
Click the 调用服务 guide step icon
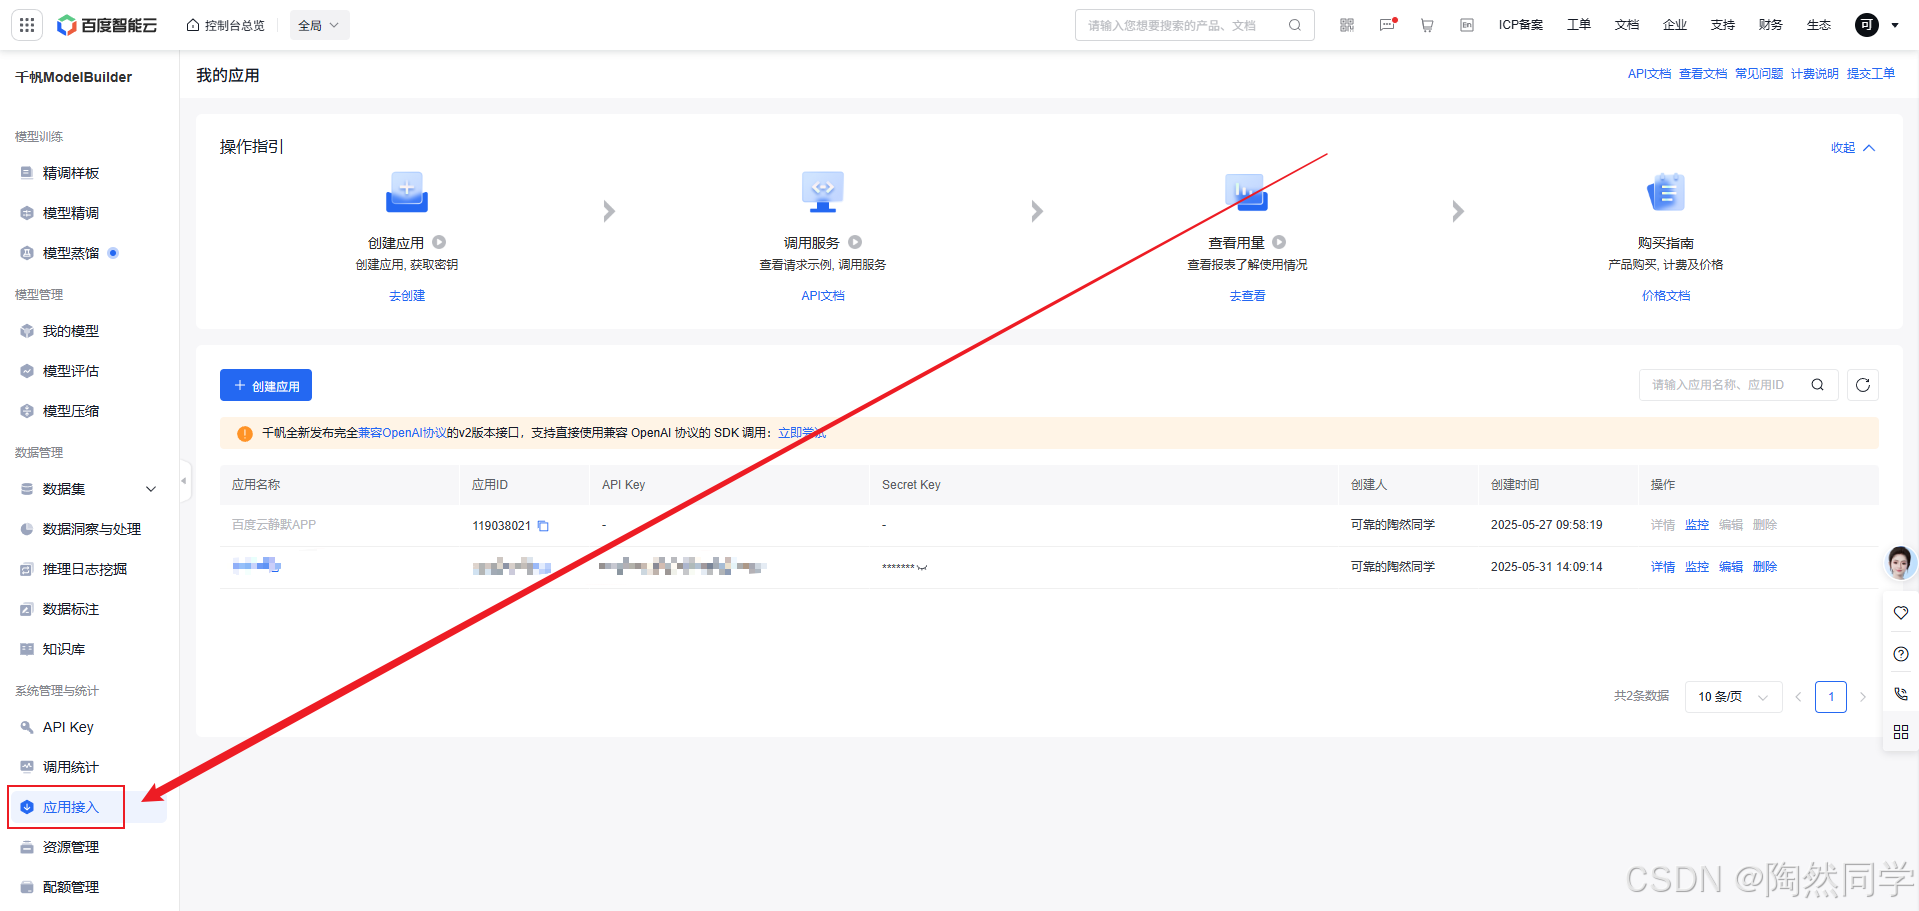(823, 191)
